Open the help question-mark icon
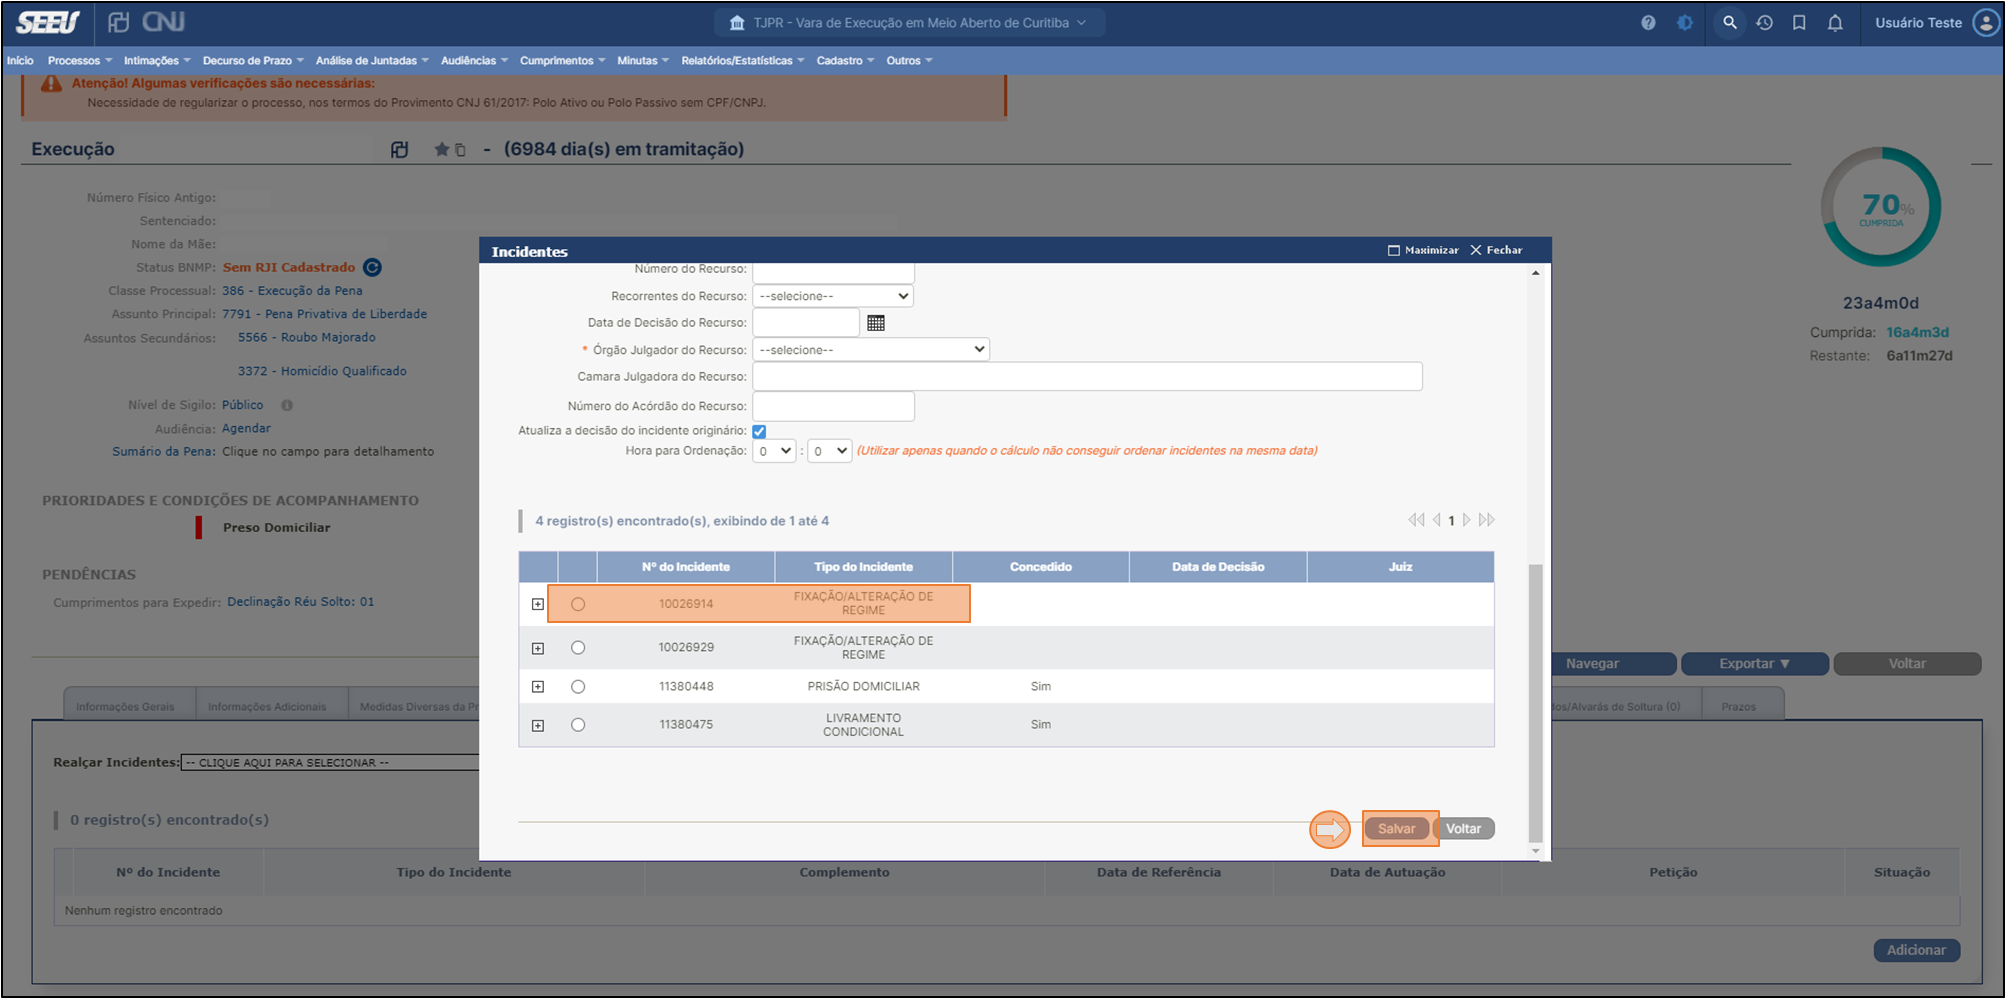The width and height of the screenshot is (2006, 999). 1648,23
